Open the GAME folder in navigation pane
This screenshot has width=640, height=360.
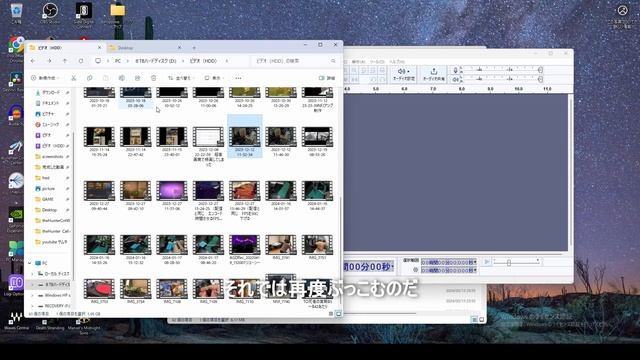click(52, 199)
